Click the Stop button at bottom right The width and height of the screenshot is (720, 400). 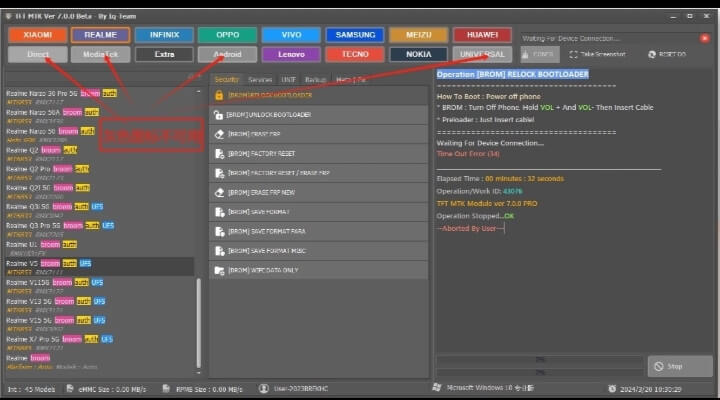[x=680, y=366]
